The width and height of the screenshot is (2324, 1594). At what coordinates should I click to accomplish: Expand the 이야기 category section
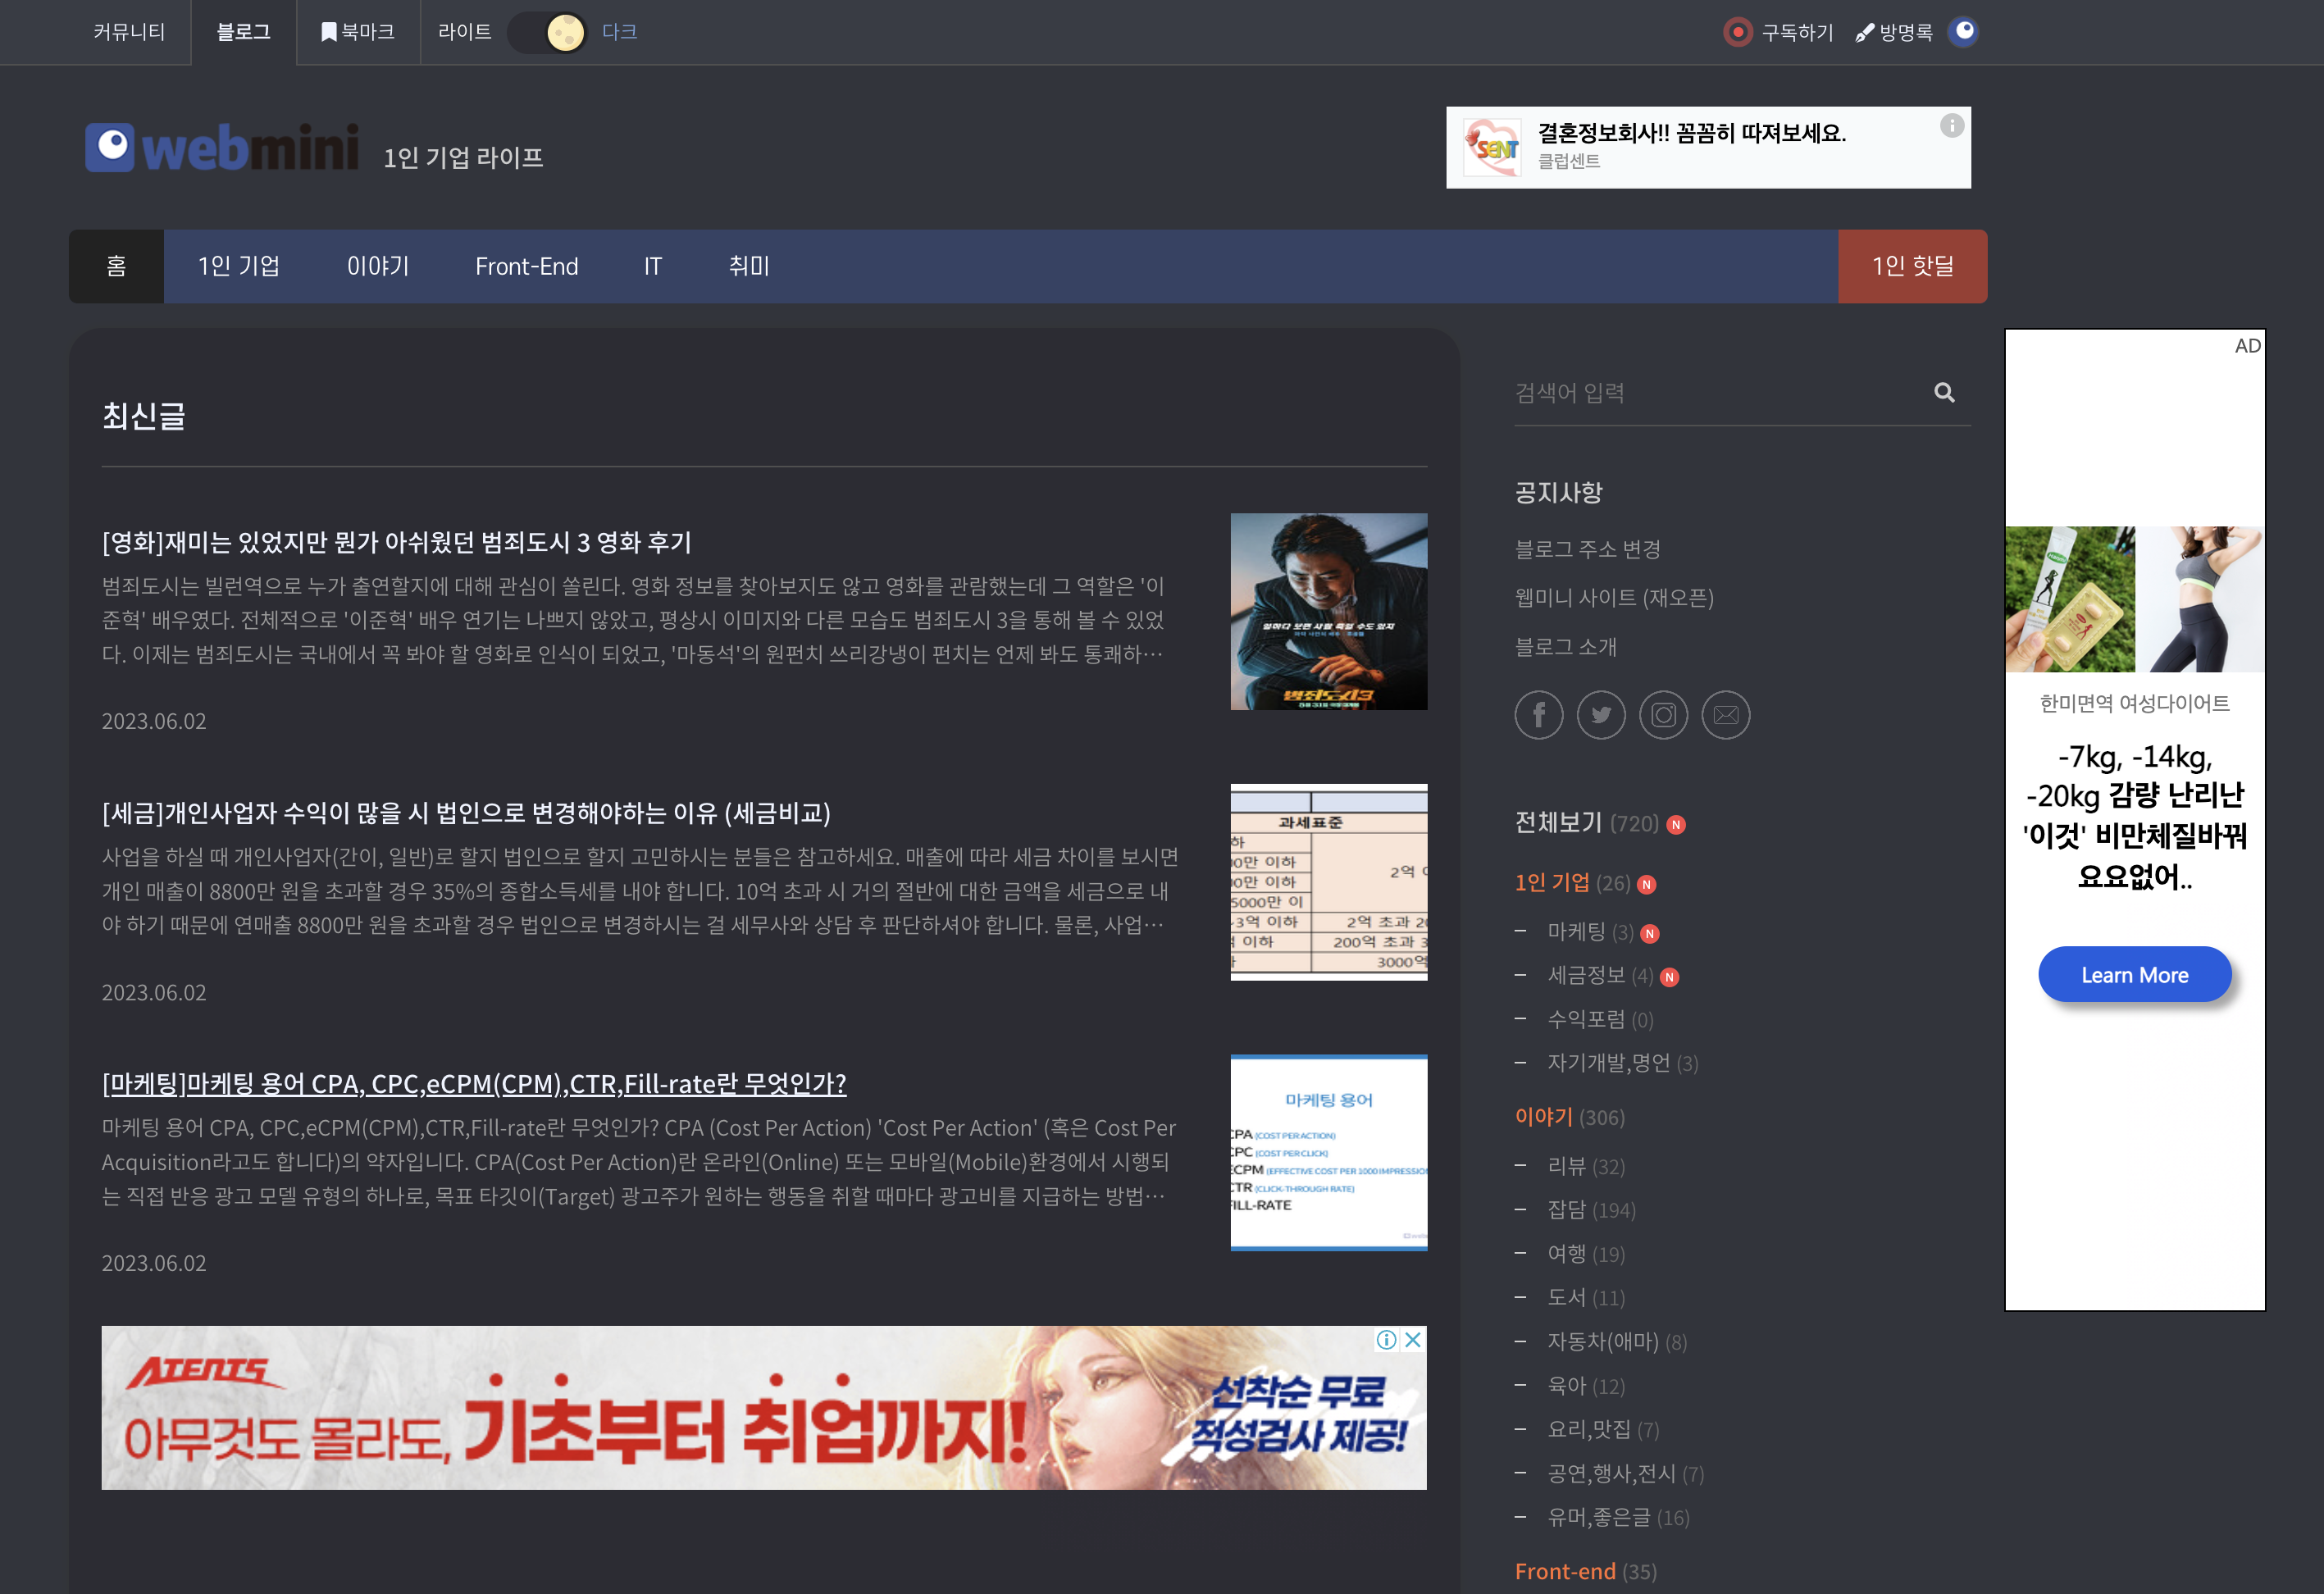pos(1543,1117)
